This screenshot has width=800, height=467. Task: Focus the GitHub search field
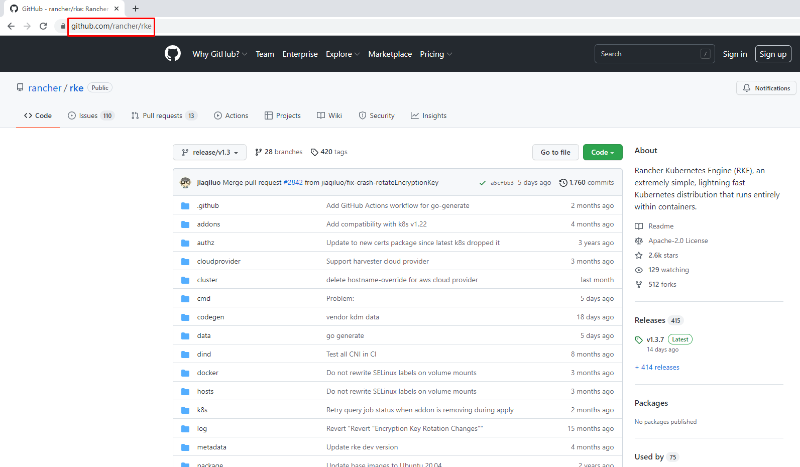(x=653, y=54)
